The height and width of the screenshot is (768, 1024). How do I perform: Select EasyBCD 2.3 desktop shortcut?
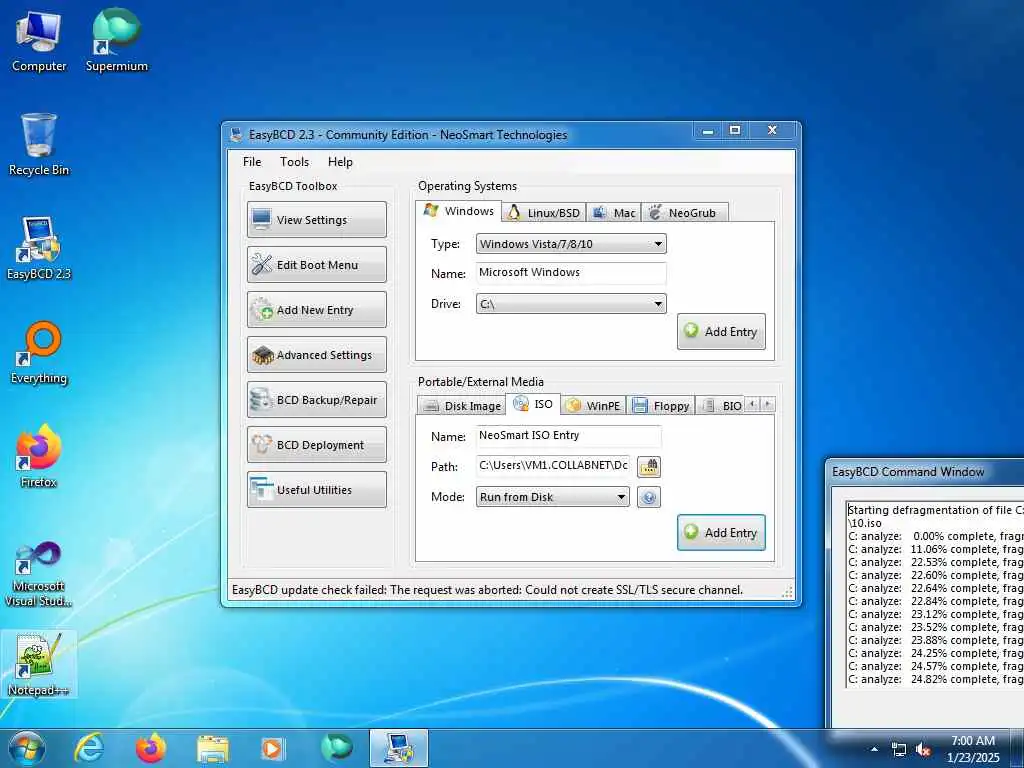39,249
